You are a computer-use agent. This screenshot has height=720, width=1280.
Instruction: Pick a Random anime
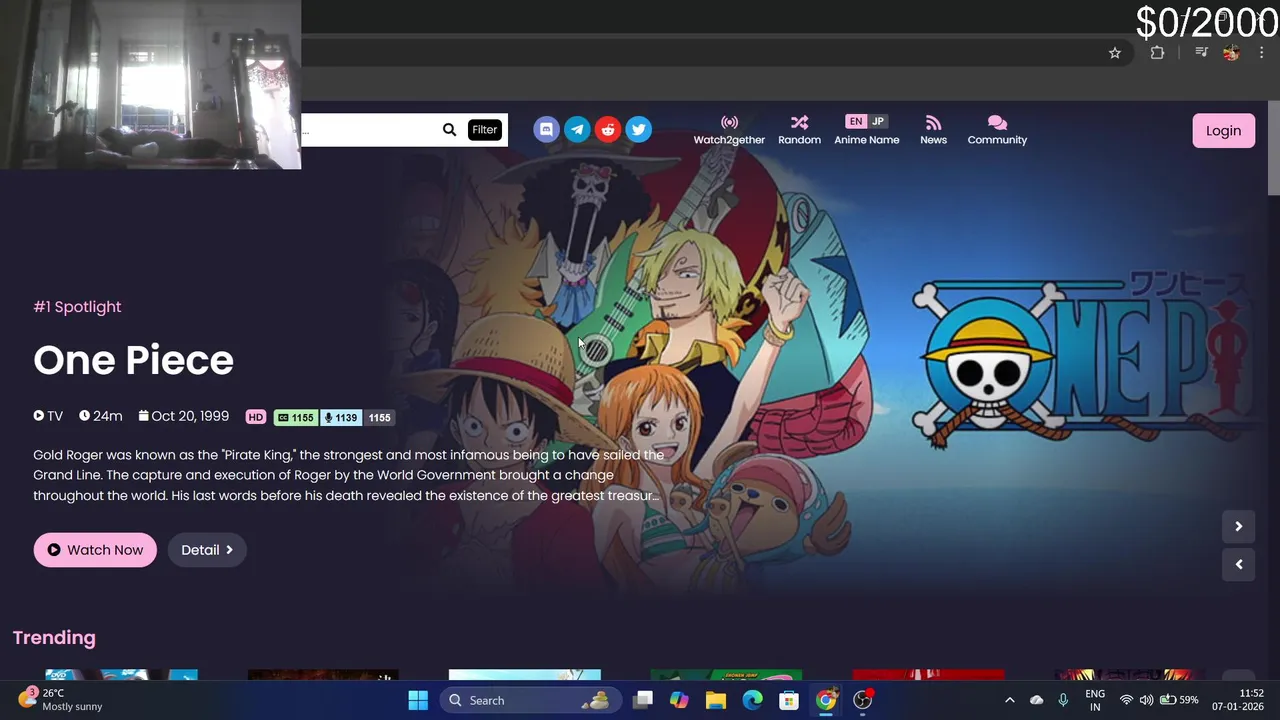pyautogui.click(x=799, y=130)
